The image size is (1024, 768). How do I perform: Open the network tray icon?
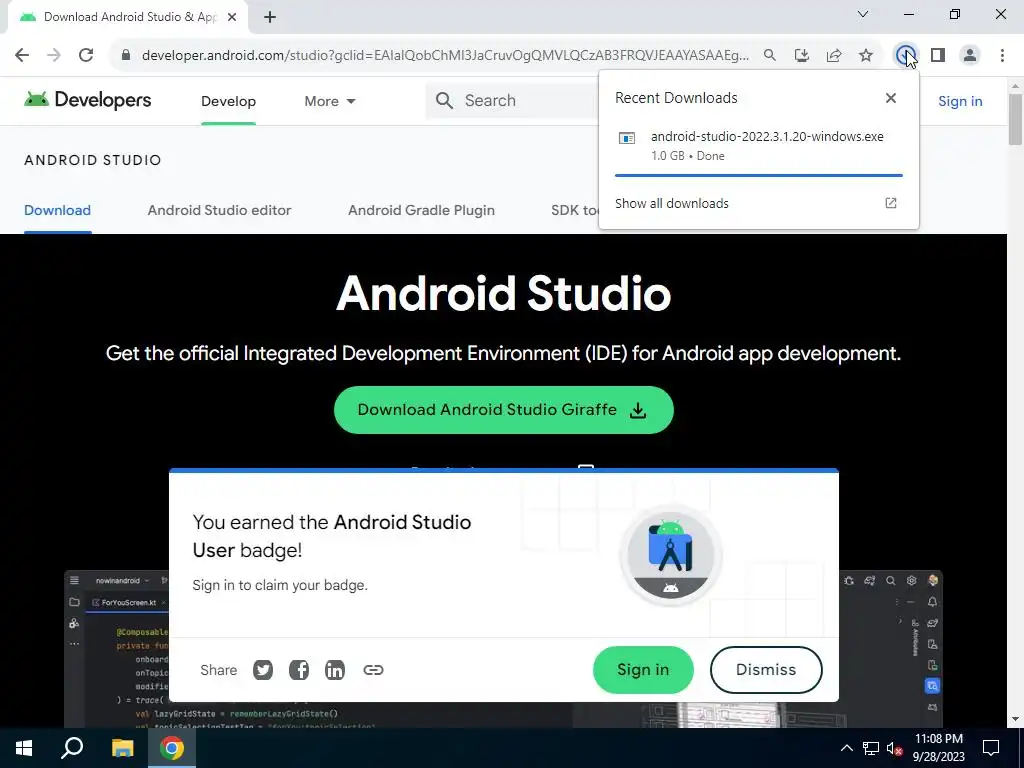click(871, 748)
